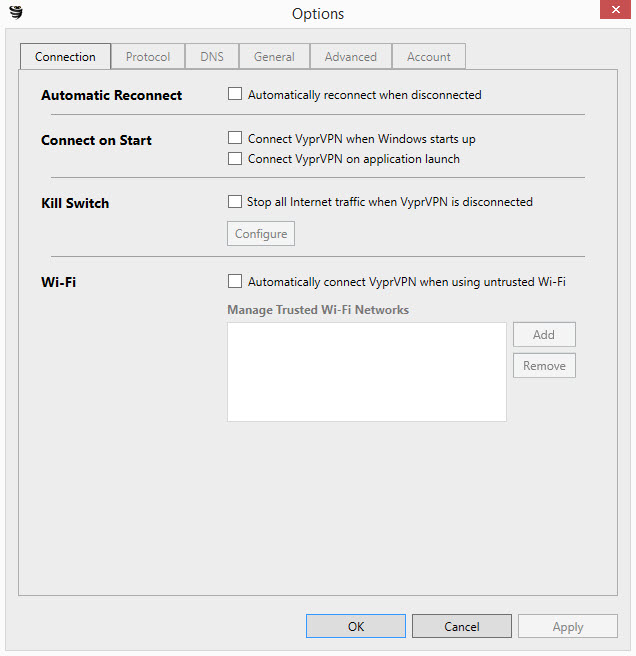The height and width of the screenshot is (656, 636).
Task: Go to the General tab
Action: [x=274, y=56]
